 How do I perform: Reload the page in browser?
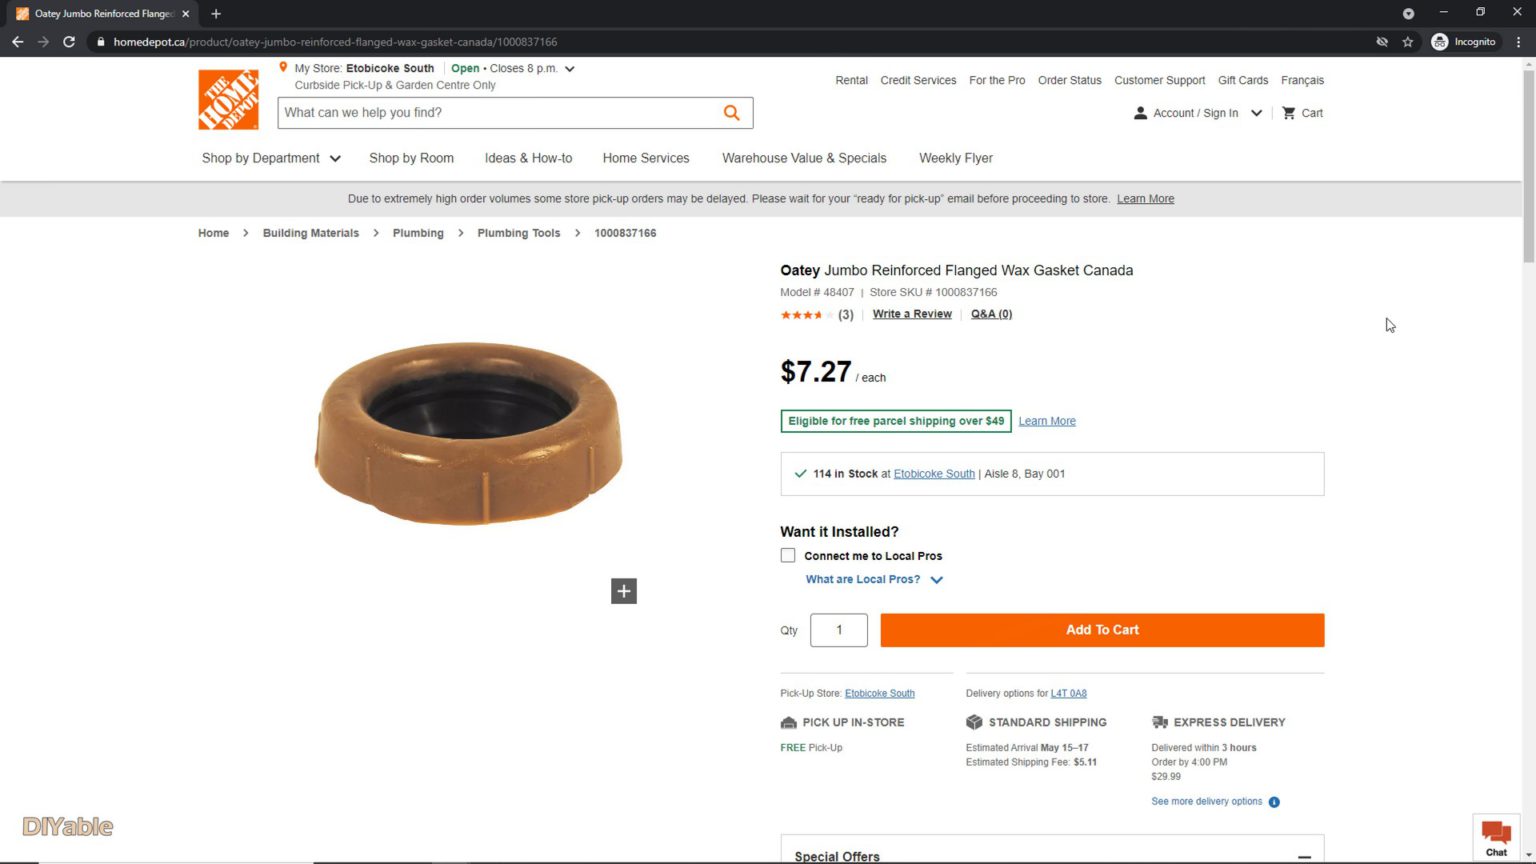[69, 42]
